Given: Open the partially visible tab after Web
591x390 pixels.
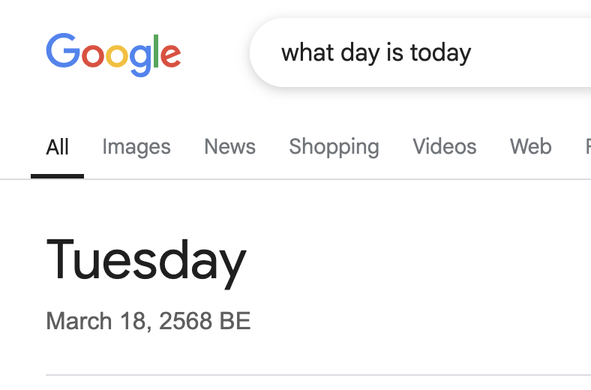Looking at the screenshot, I should click(588, 147).
